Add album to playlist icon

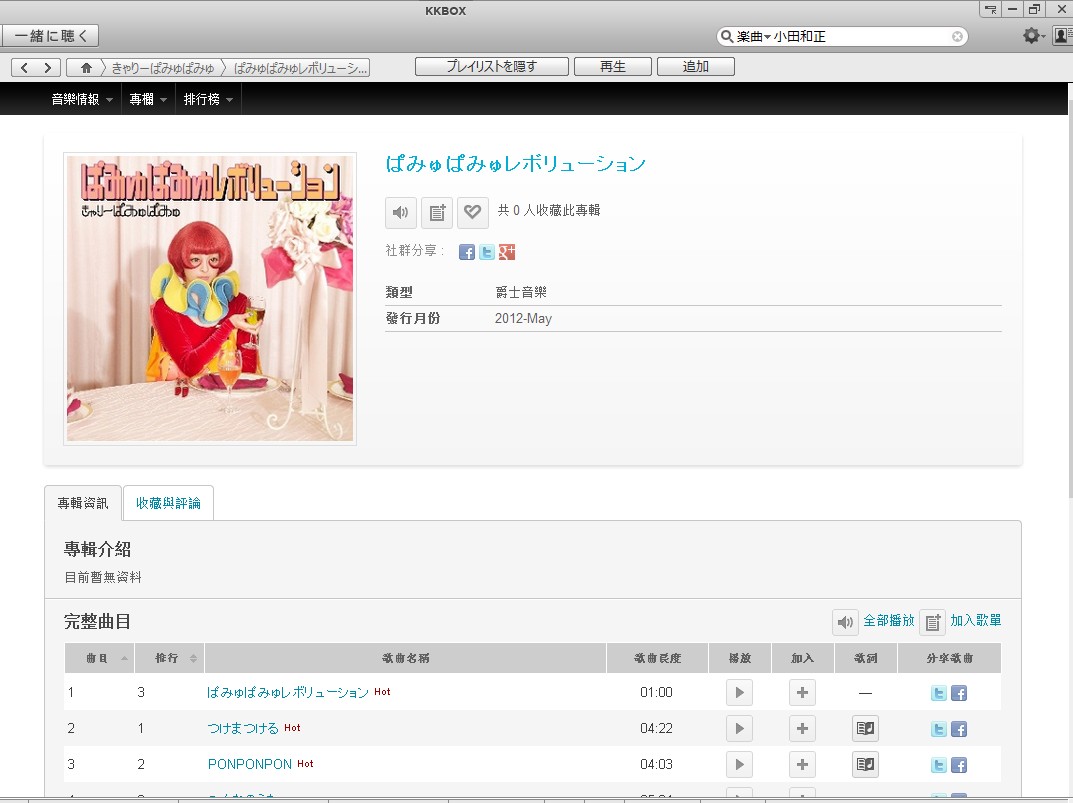(437, 213)
